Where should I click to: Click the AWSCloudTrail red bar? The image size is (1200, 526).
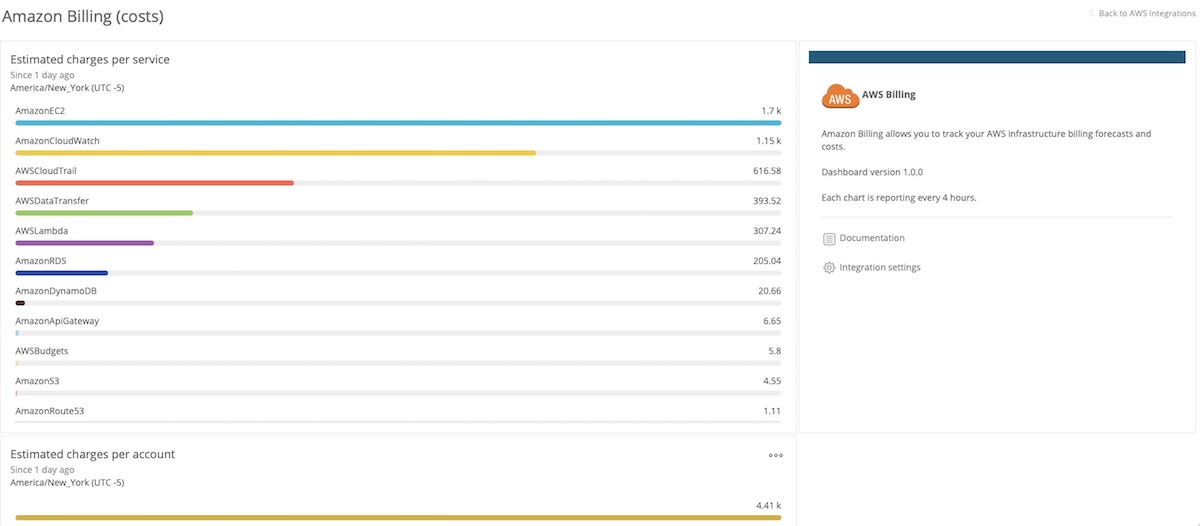pos(154,183)
